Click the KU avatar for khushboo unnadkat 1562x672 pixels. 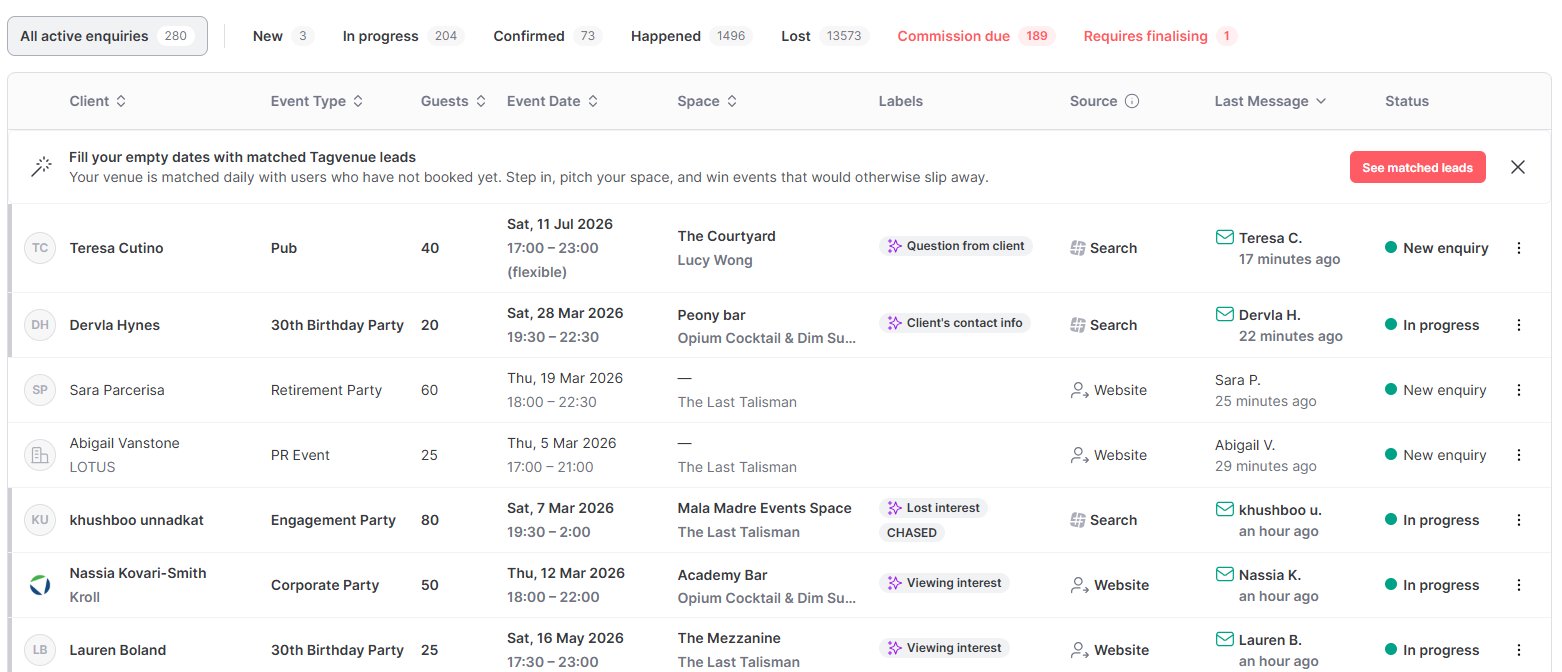coord(40,520)
